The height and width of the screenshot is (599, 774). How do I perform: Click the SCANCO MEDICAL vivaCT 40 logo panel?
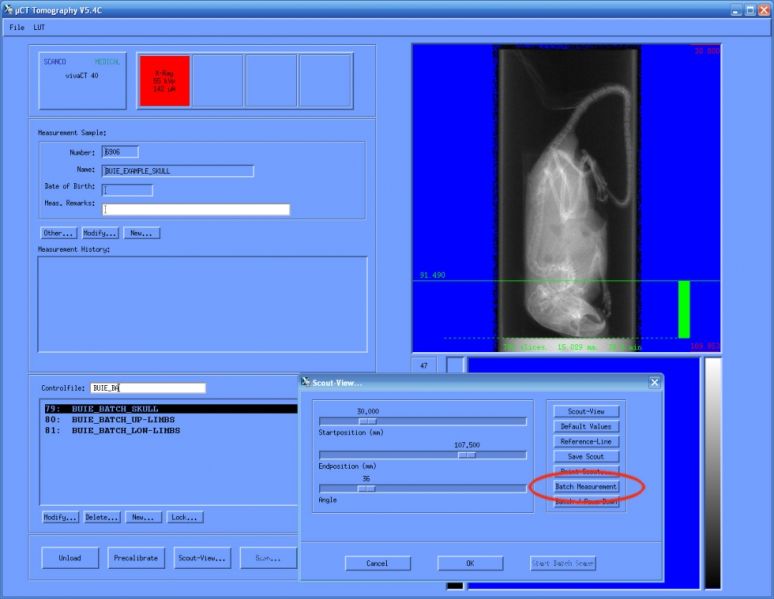[x=82, y=81]
